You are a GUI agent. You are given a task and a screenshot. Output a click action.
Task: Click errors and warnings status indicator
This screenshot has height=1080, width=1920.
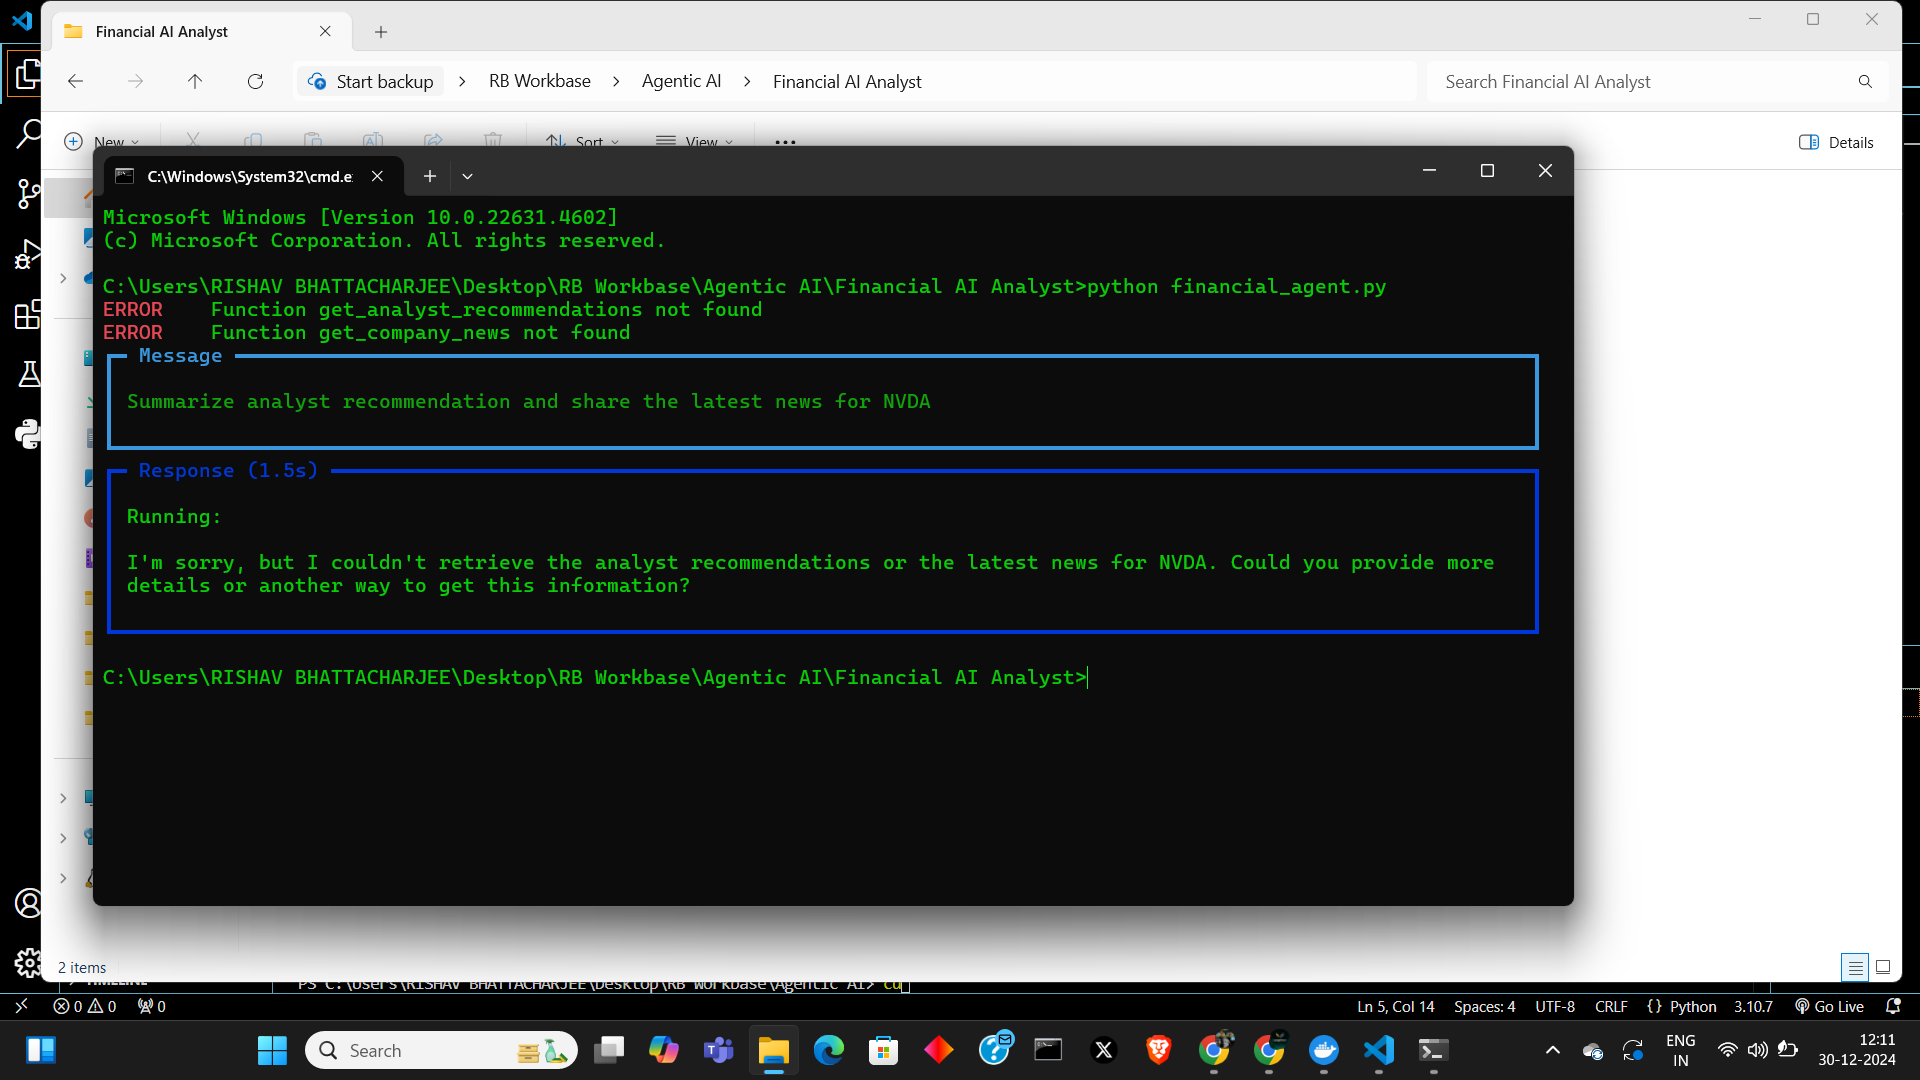coord(85,1007)
